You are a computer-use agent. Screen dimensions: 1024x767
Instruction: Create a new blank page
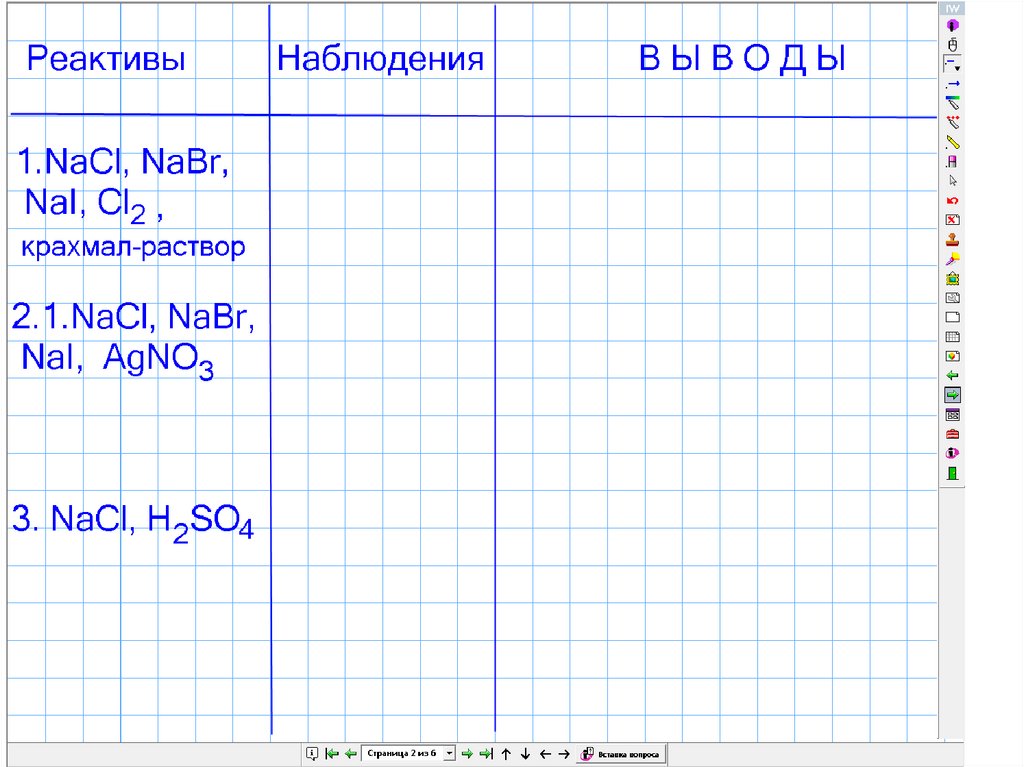(x=952, y=318)
